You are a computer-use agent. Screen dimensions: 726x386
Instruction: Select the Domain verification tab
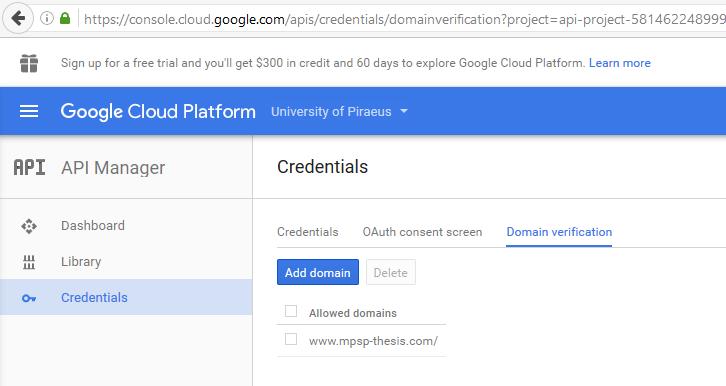(x=559, y=232)
